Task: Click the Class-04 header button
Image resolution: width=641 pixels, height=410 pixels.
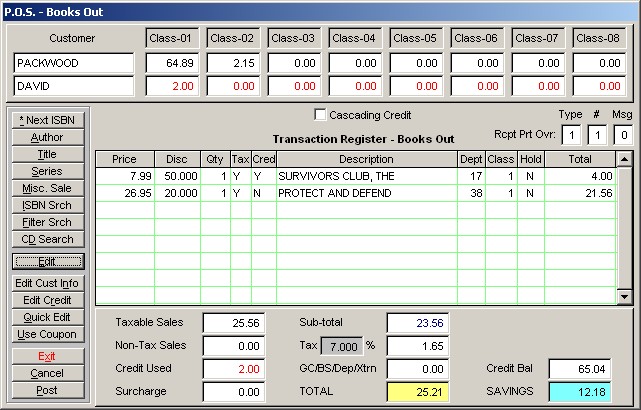Action: click(x=355, y=38)
